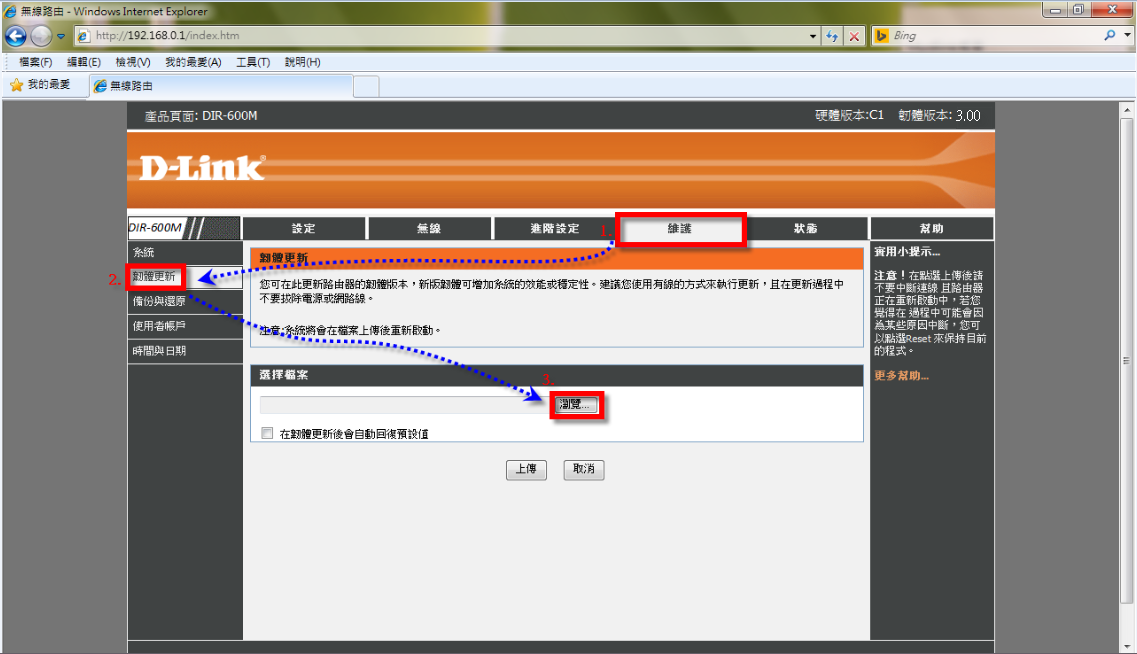Switch to the 維護 tab

click(x=680, y=229)
